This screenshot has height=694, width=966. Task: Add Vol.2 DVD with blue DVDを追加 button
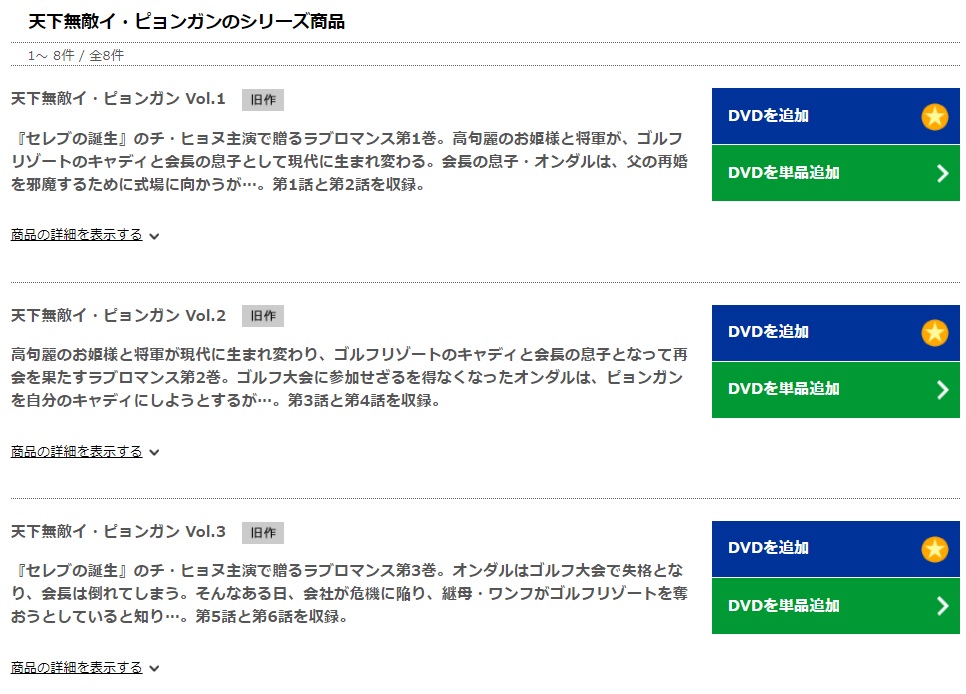835,333
